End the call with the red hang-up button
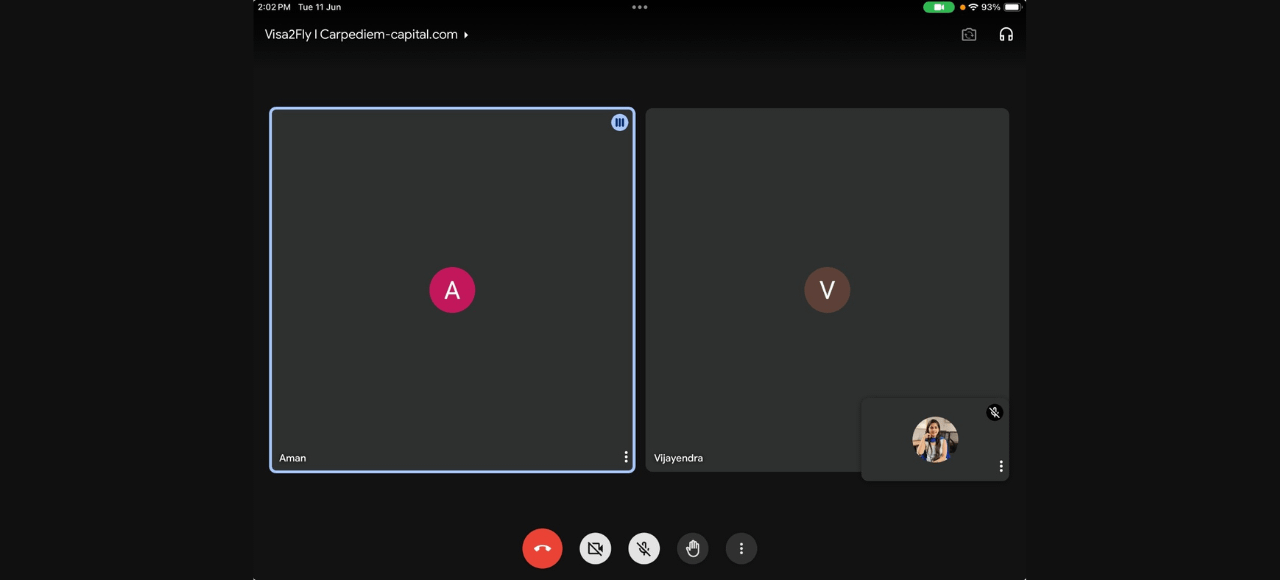 coord(542,548)
